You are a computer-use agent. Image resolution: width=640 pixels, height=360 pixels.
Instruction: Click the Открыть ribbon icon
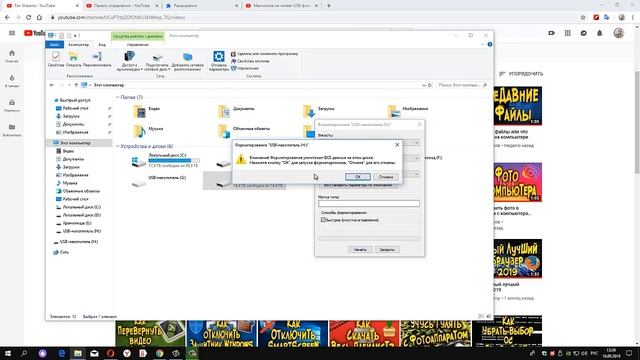pyautogui.click(x=73, y=59)
